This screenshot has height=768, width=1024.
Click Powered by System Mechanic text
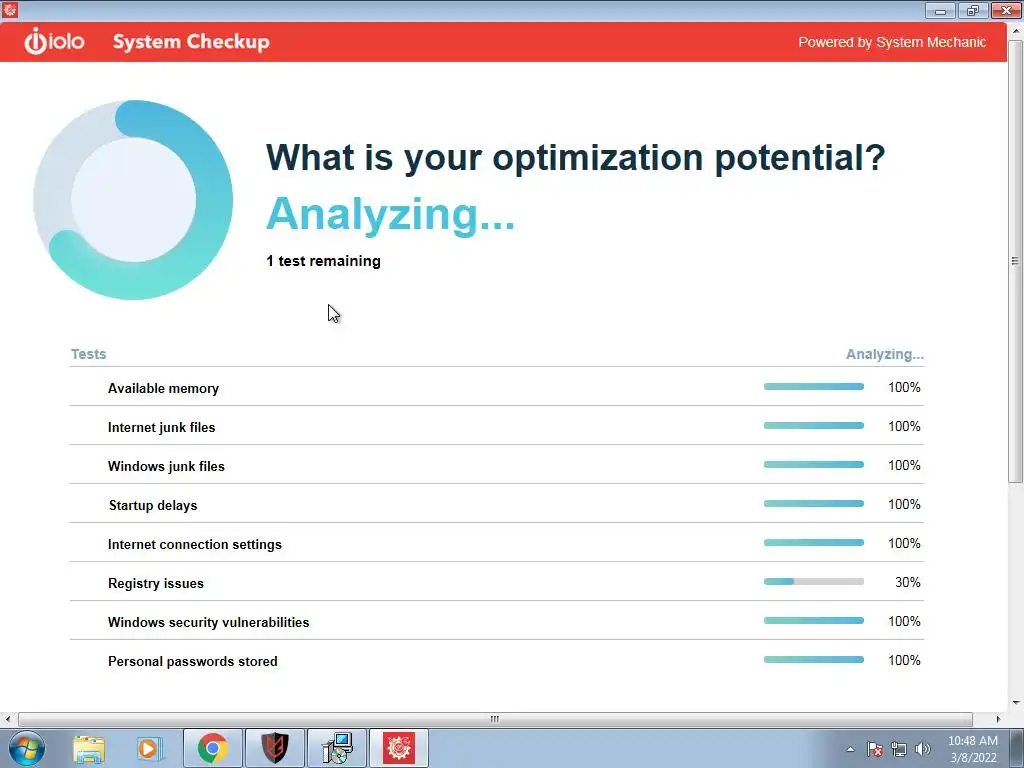pos(892,42)
